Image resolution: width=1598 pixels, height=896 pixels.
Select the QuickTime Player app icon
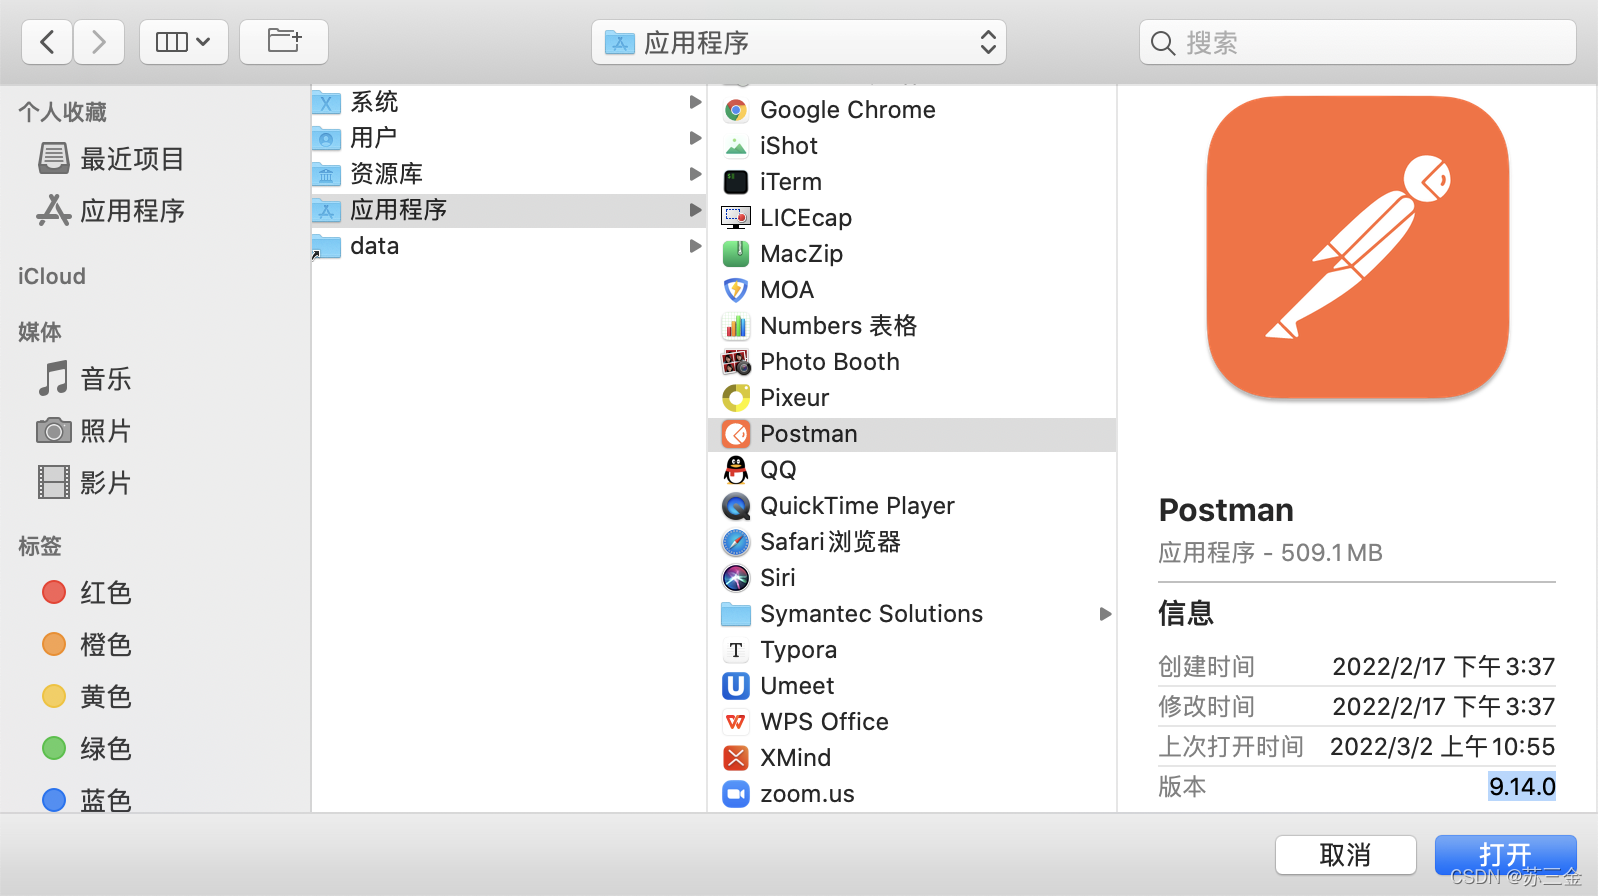(736, 506)
